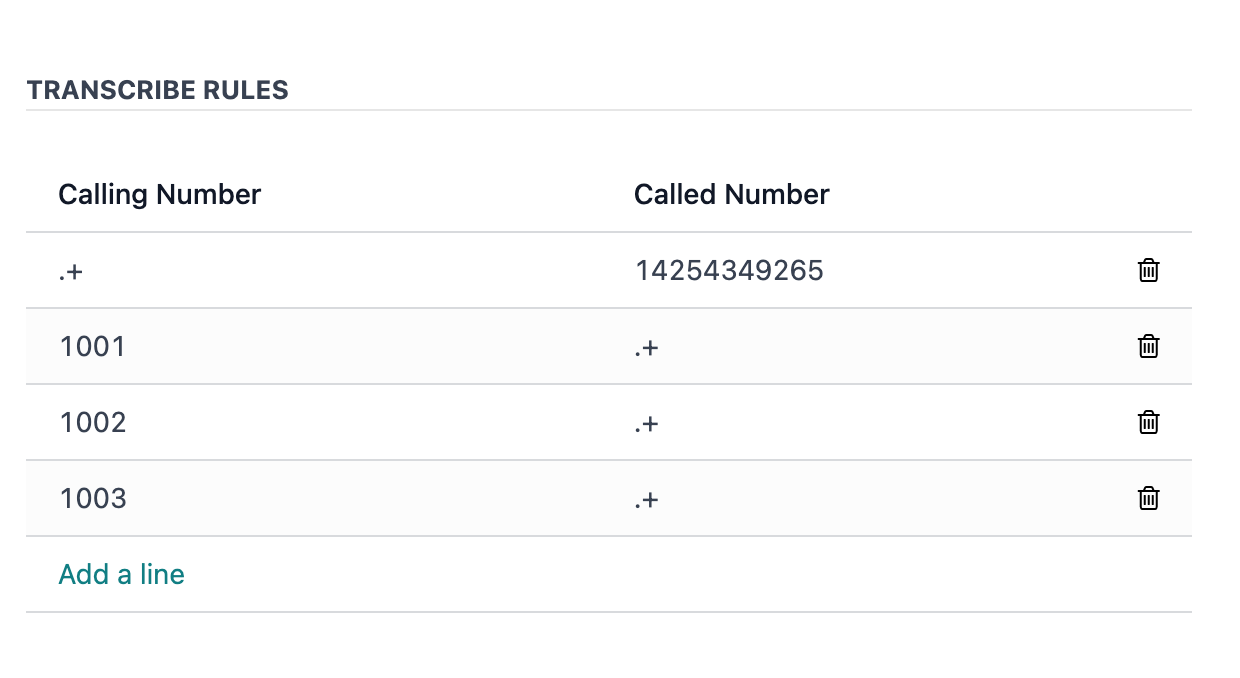
Task: Click the Transcribe Rules section heading
Action: point(157,90)
